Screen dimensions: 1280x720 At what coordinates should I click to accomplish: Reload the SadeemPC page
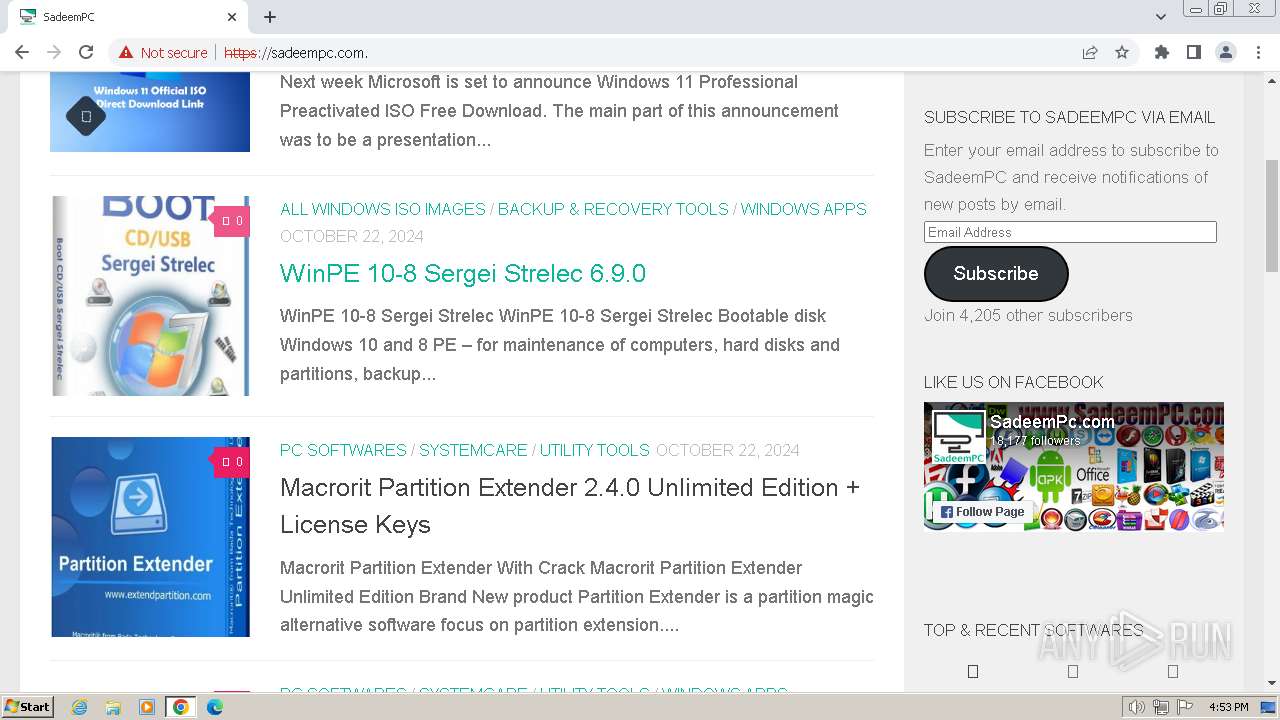click(x=86, y=52)
